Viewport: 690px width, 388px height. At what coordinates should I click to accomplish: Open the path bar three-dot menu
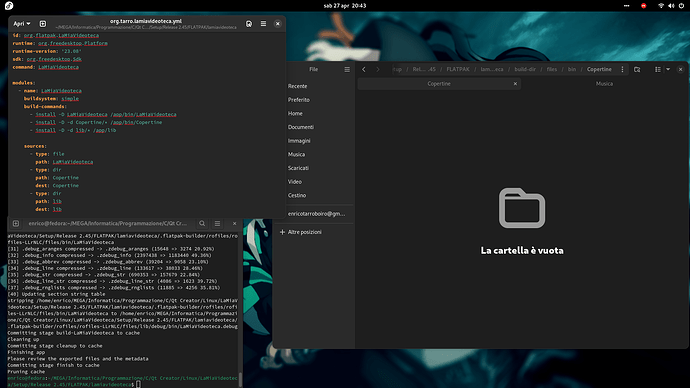(x=622, y=70)
